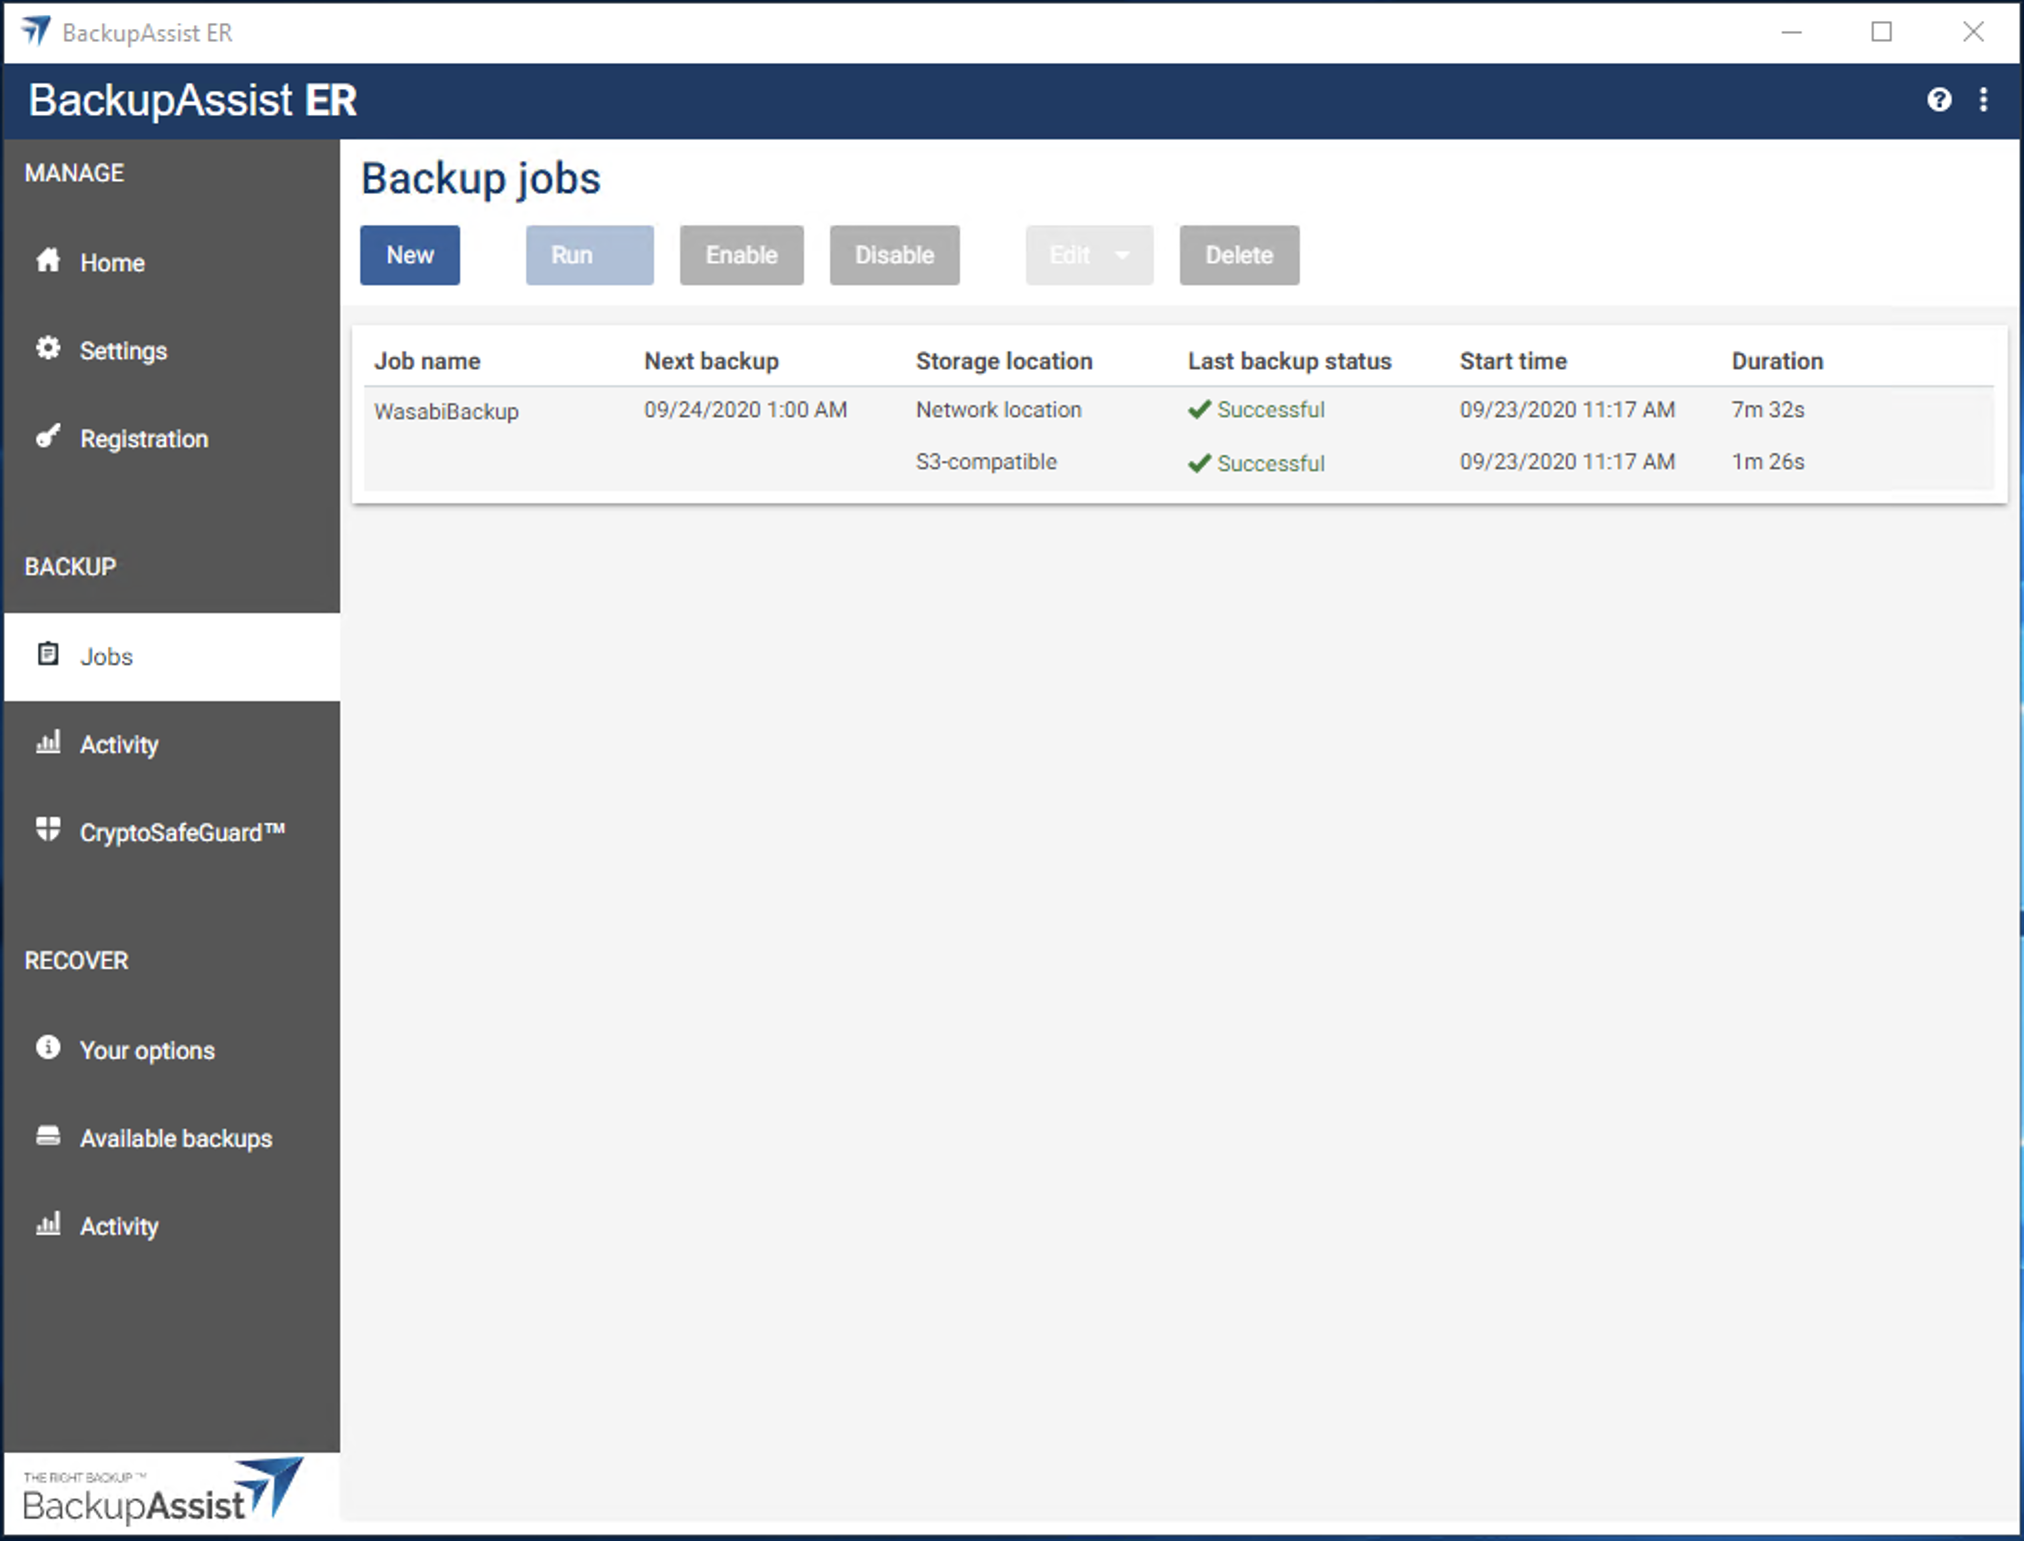This screenshot has width=2024, height=1541.
Task: Click the Enable button
Action: (742, 255)
